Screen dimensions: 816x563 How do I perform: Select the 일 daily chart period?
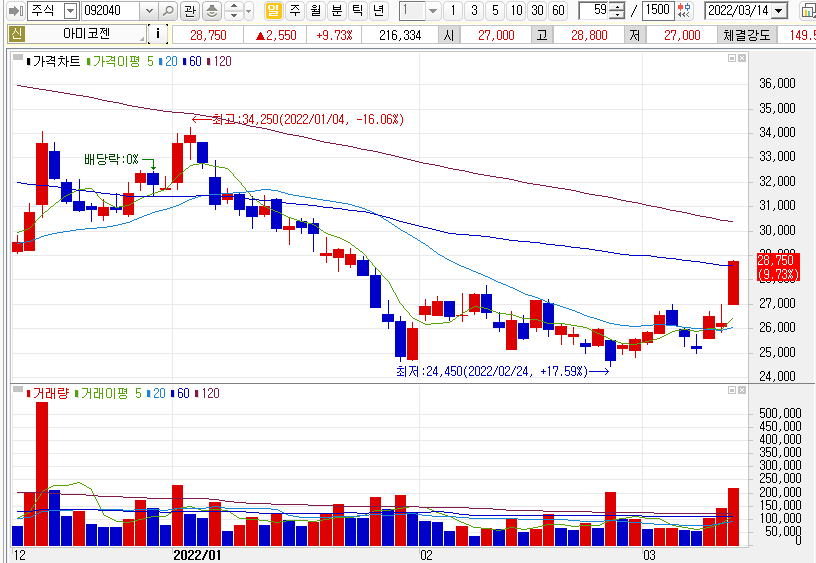coord(273,10)
